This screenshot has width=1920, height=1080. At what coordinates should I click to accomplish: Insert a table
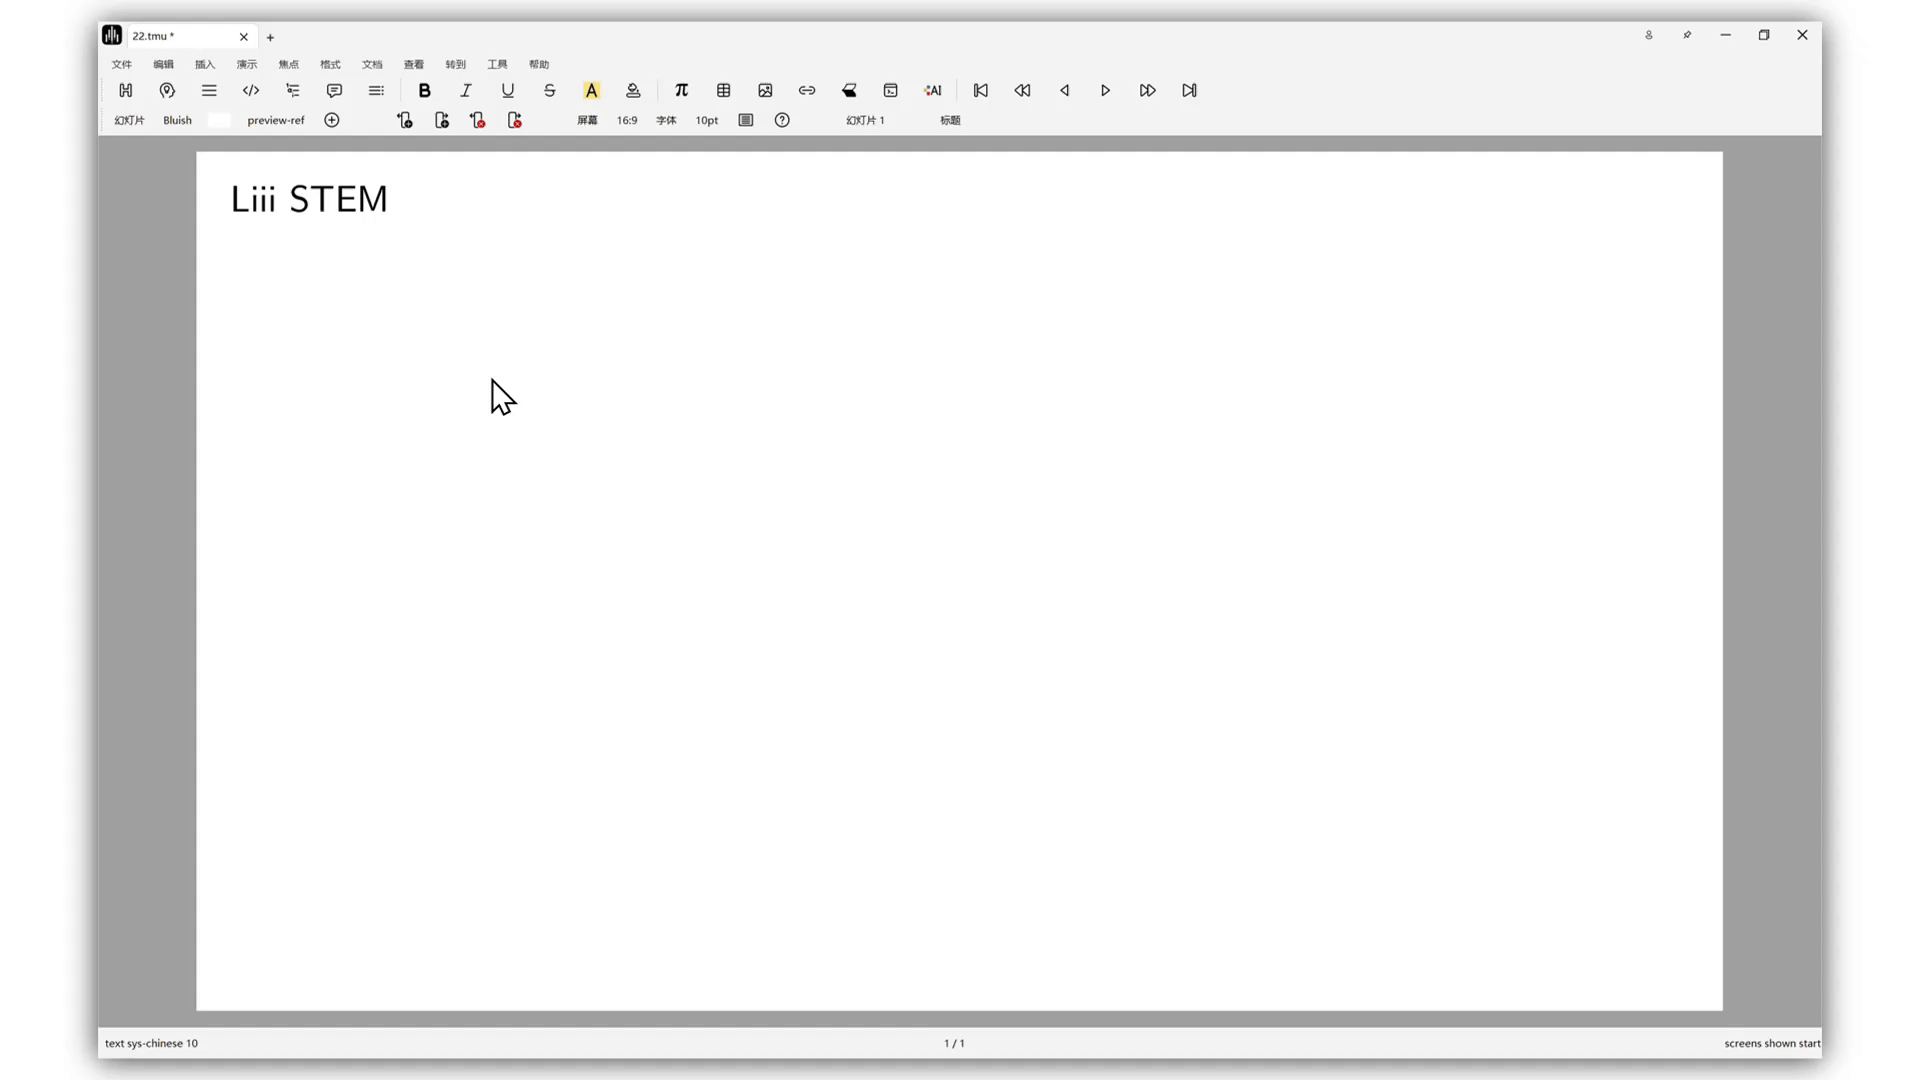[724, 90]
